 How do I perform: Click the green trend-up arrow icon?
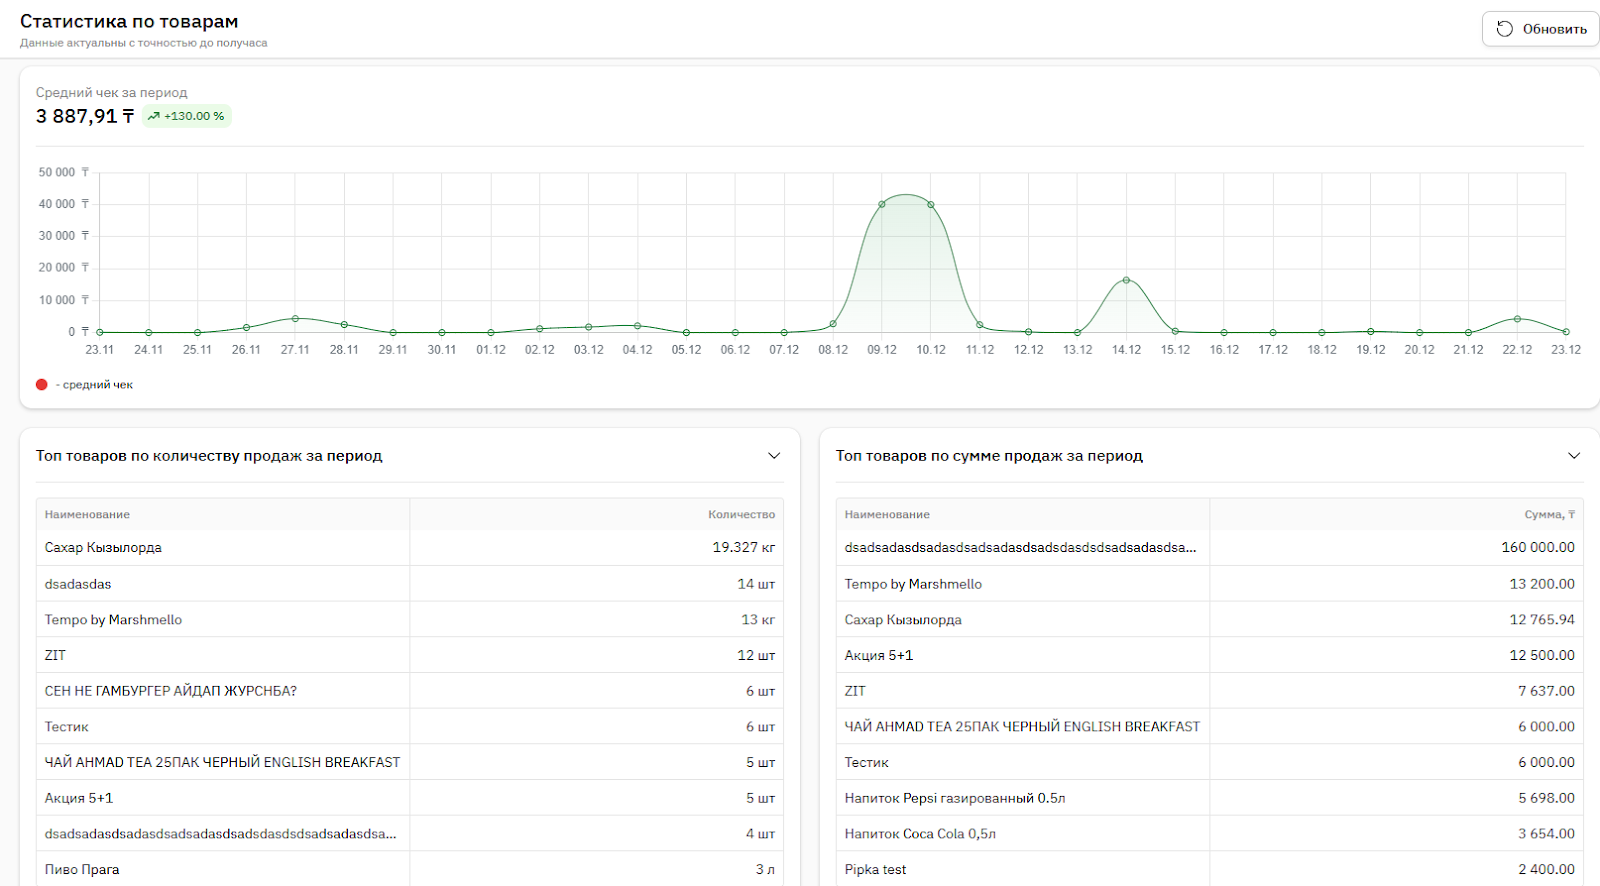pos(154,116)
